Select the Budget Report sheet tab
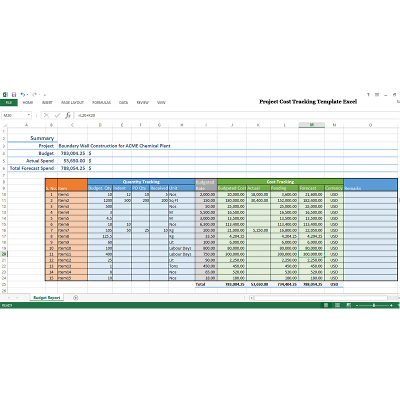The width and height of the screenshot is (400, 400). 47,298
